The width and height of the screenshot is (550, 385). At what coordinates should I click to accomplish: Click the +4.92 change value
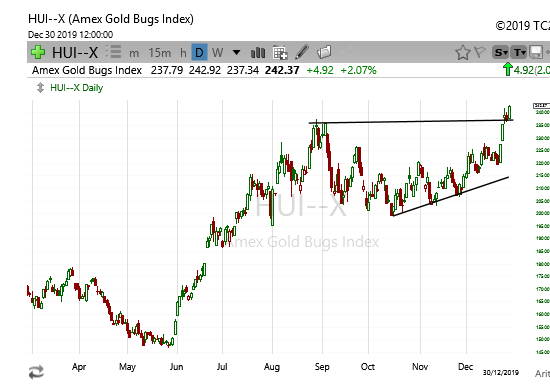(320, 70)
